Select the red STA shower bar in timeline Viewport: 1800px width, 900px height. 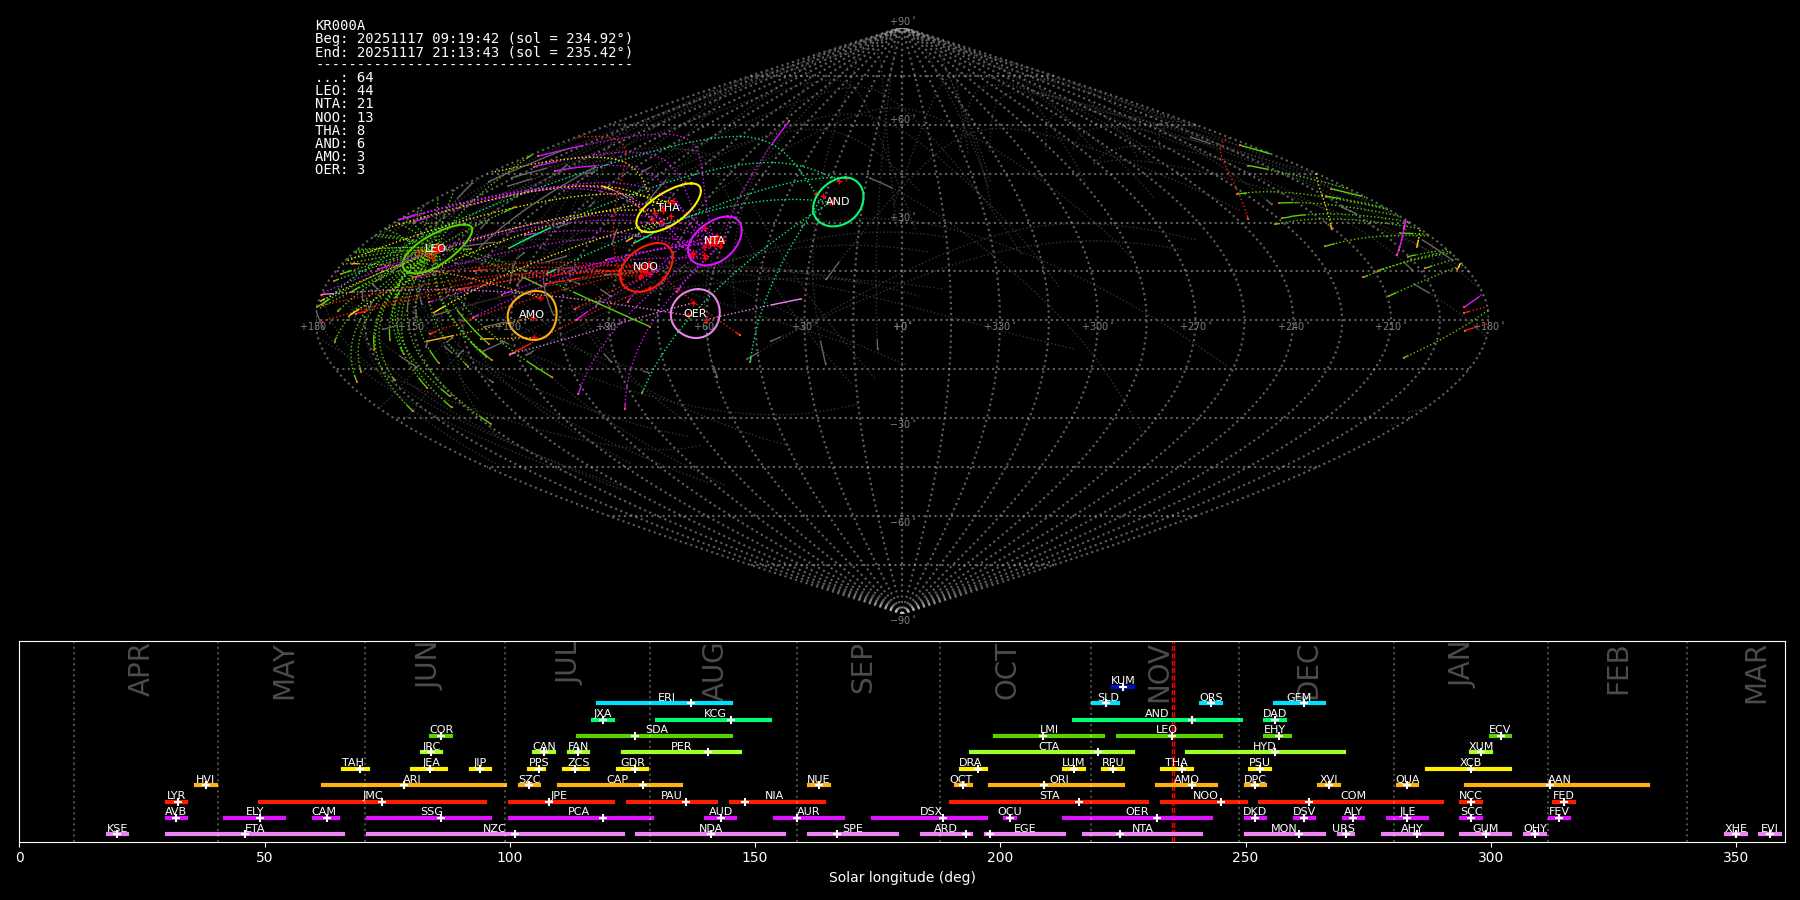coord(1049,802)
